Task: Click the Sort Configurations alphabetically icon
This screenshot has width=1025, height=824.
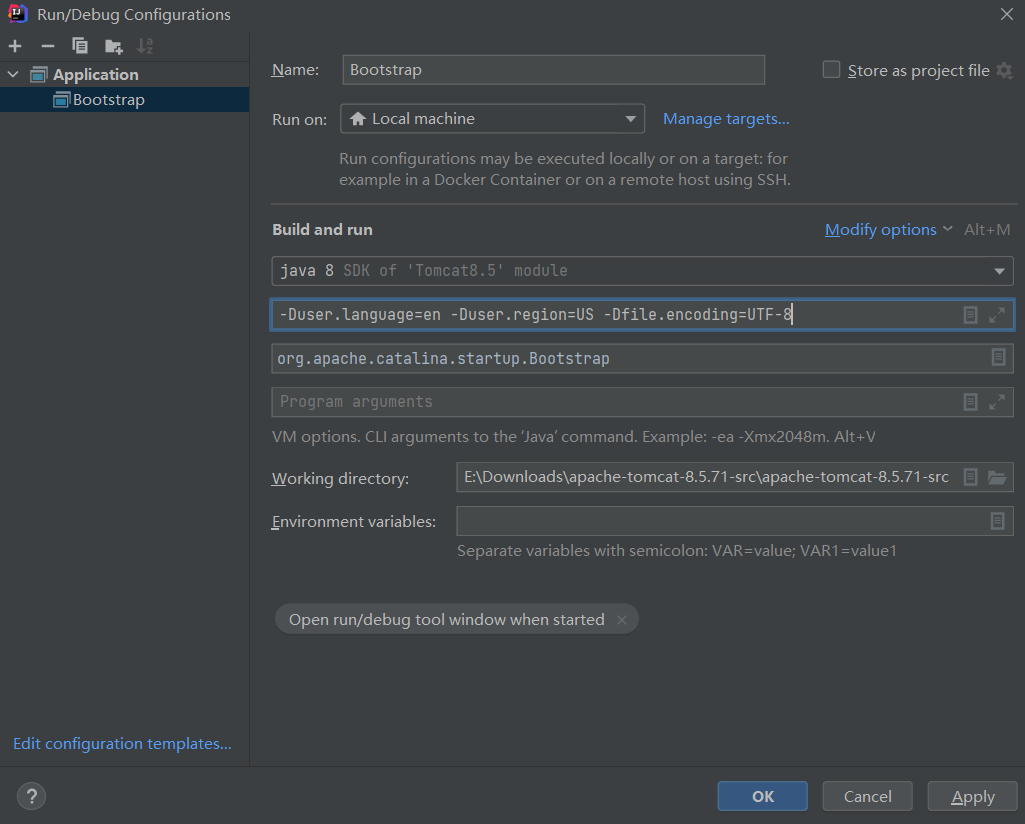Action: pos(145,46)
